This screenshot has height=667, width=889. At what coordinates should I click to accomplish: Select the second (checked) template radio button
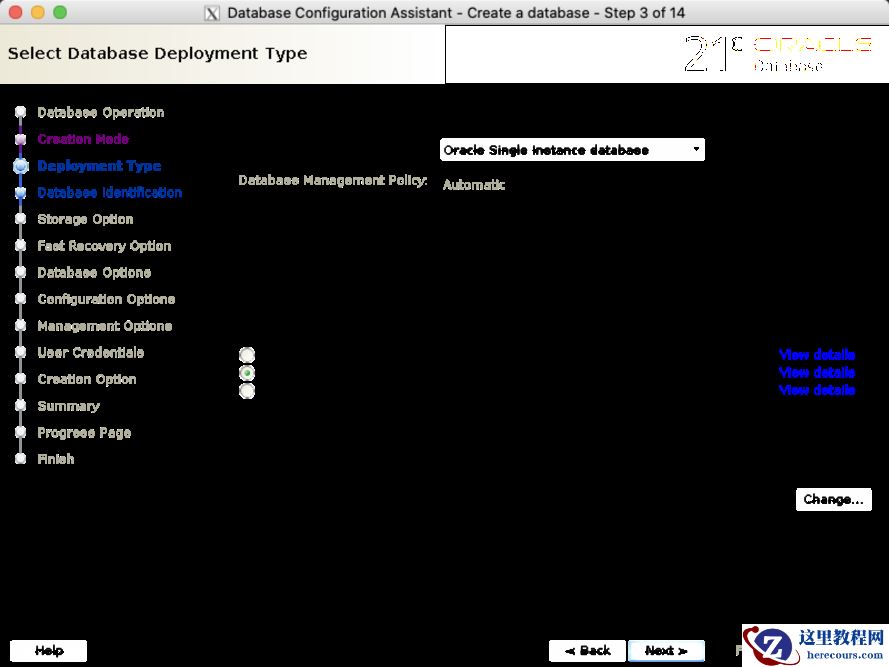pyautogui.click(x=247, y=373)
